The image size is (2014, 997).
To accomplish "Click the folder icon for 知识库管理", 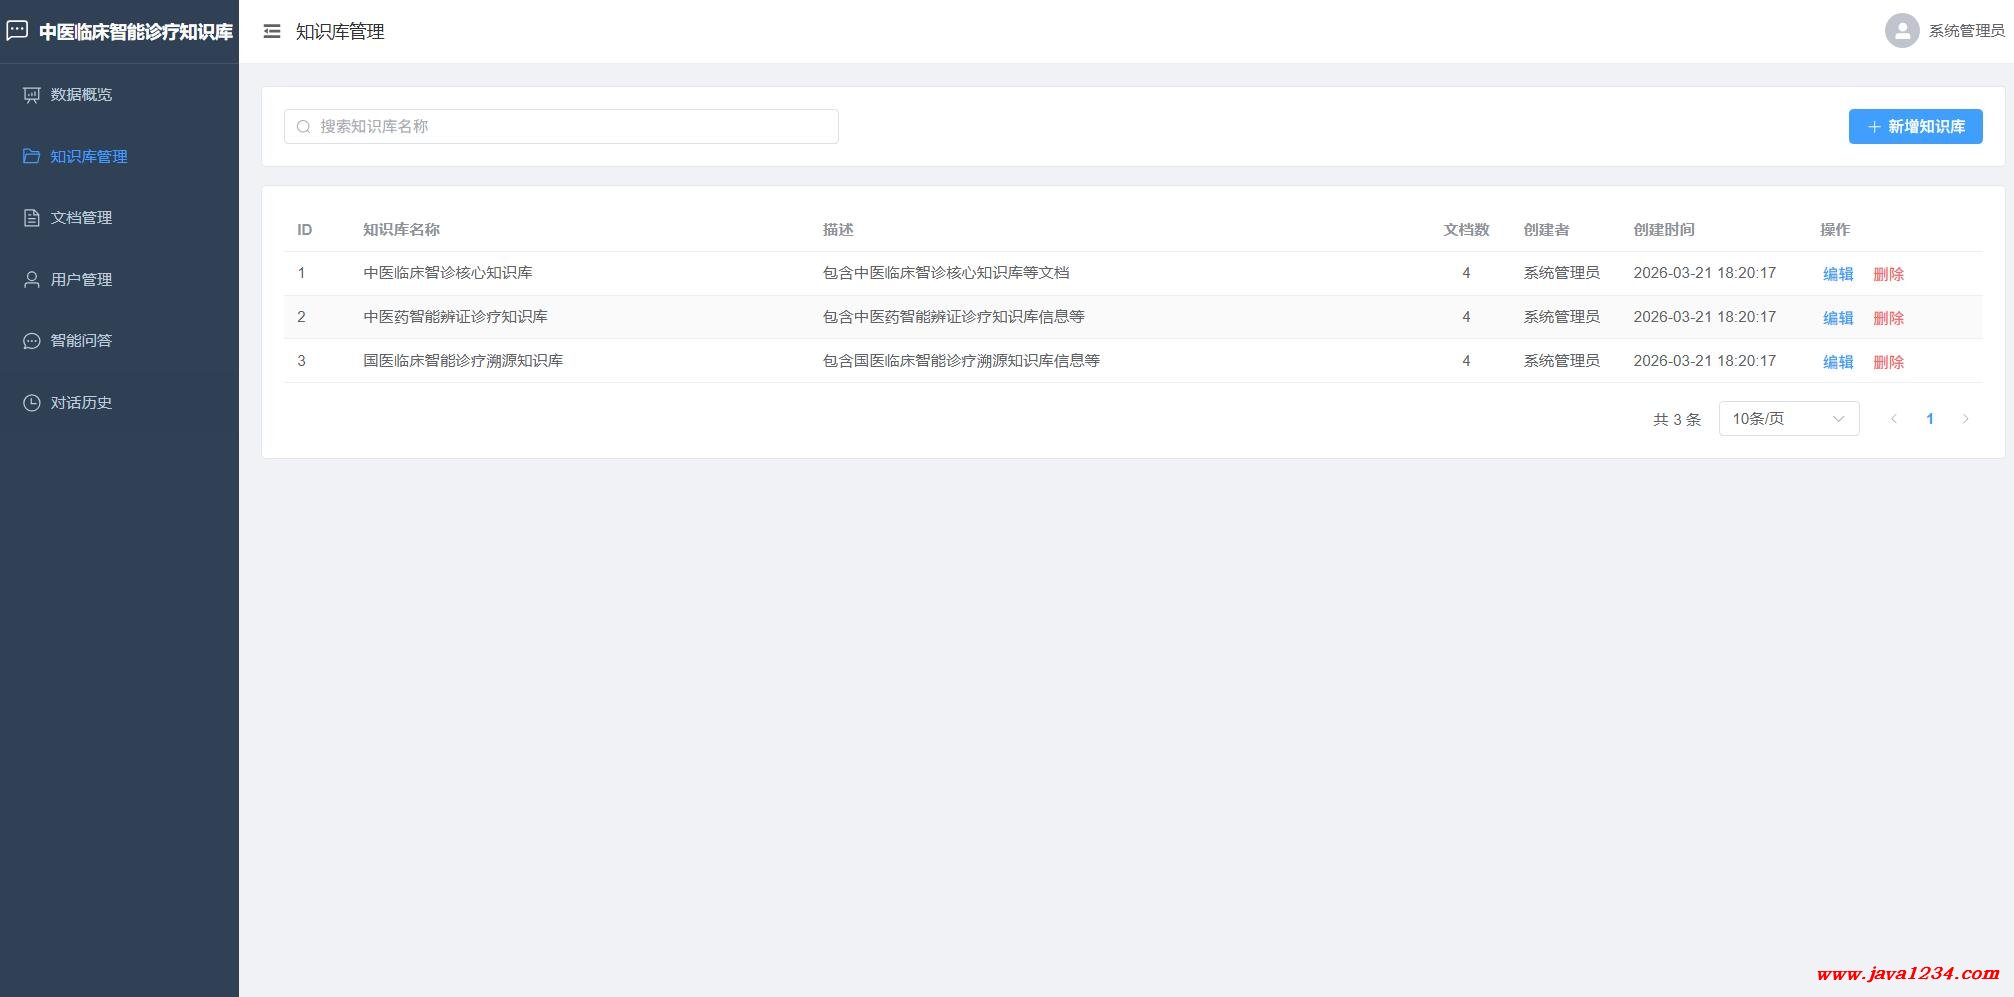I will point(32,157).
